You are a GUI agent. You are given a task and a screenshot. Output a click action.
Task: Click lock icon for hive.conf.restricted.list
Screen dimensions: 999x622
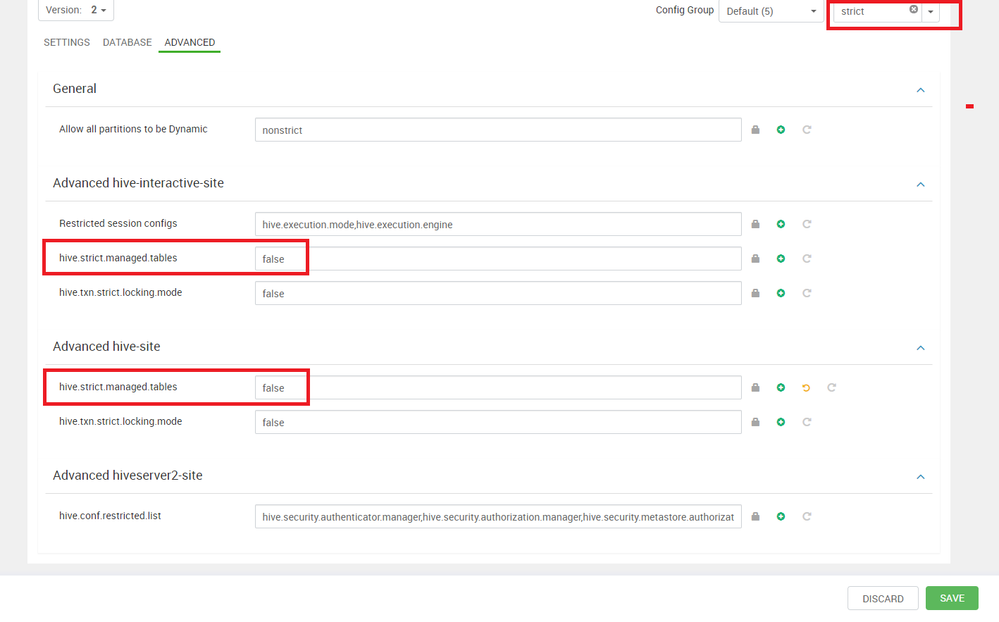click(x=755, y=516)
